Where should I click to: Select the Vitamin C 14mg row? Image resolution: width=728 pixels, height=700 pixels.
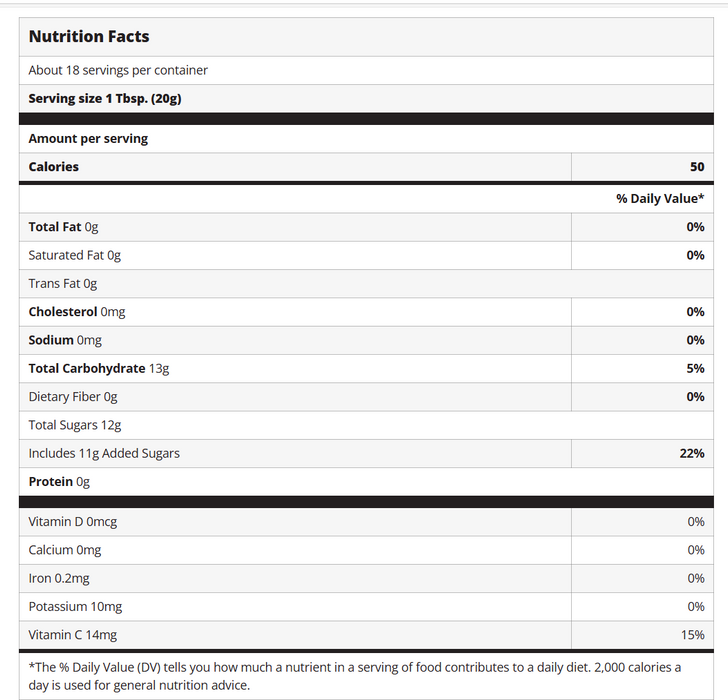click(x=73, y=635)
